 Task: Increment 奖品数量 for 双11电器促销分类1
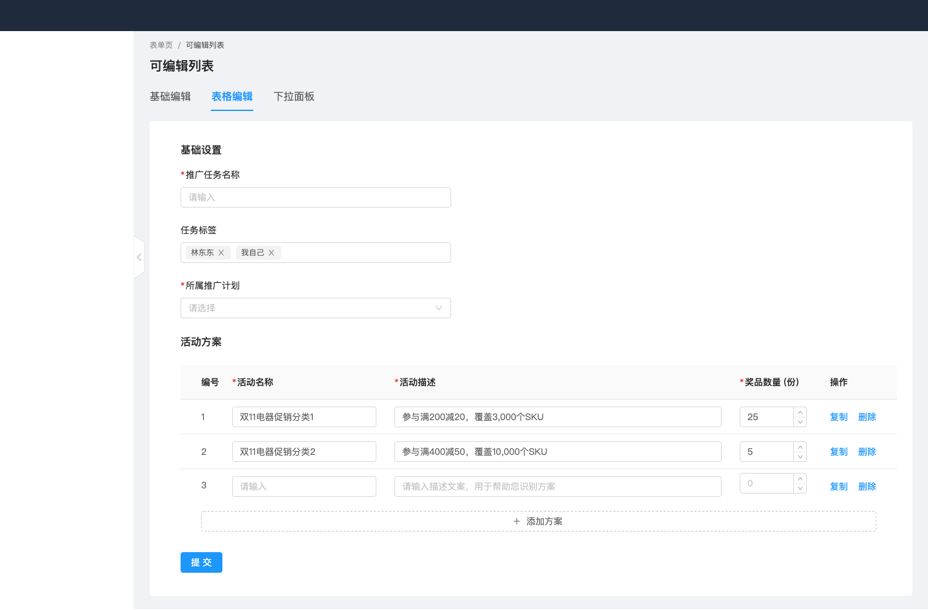pyautogui.click(x=800, y=411)
